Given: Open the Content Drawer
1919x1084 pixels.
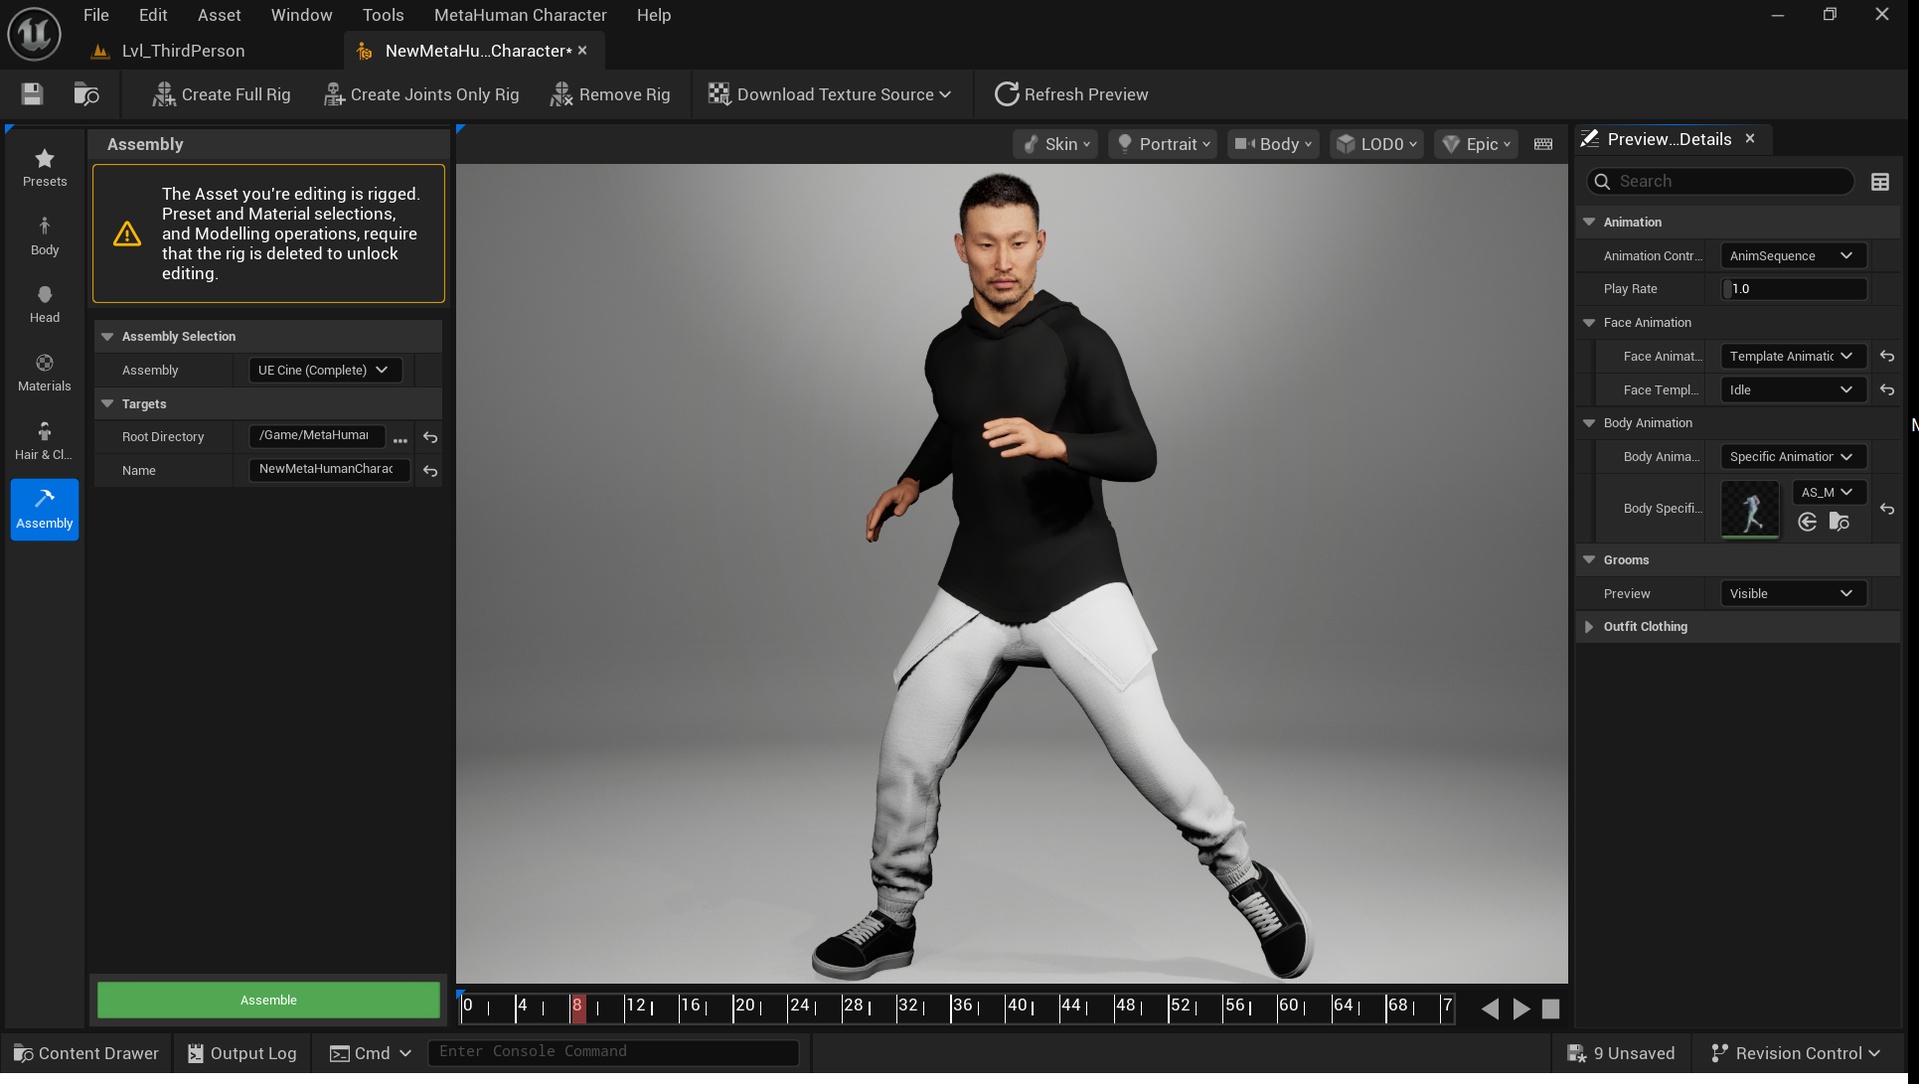Looking at the screenshot, I should [86, 1053].
